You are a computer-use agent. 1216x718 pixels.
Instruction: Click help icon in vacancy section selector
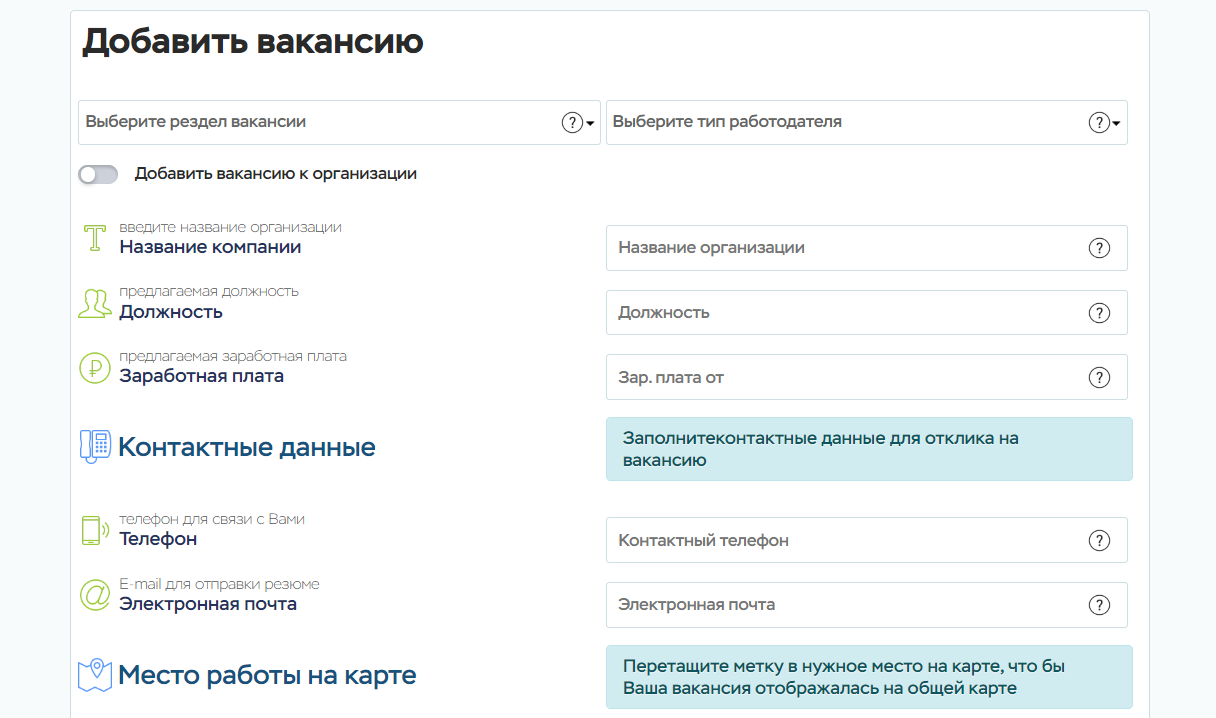[572, 123]
